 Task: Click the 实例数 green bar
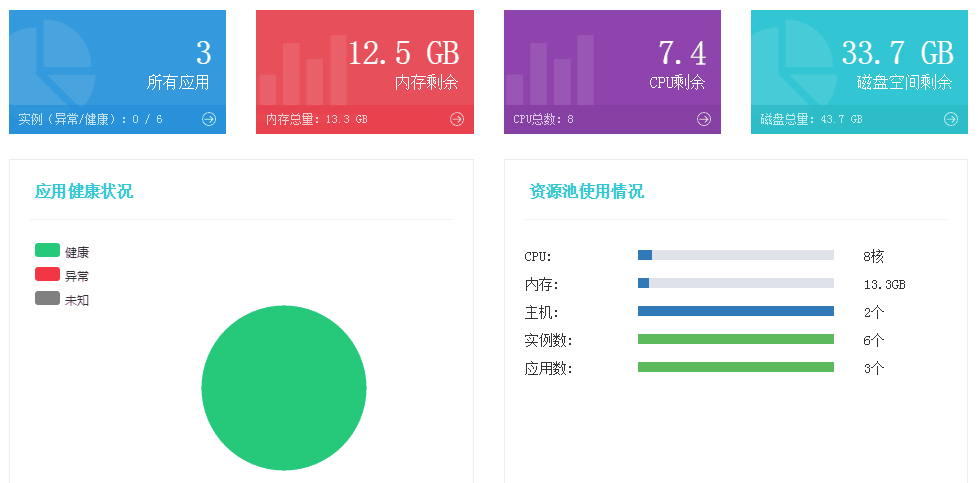click(x=735, y=339)
